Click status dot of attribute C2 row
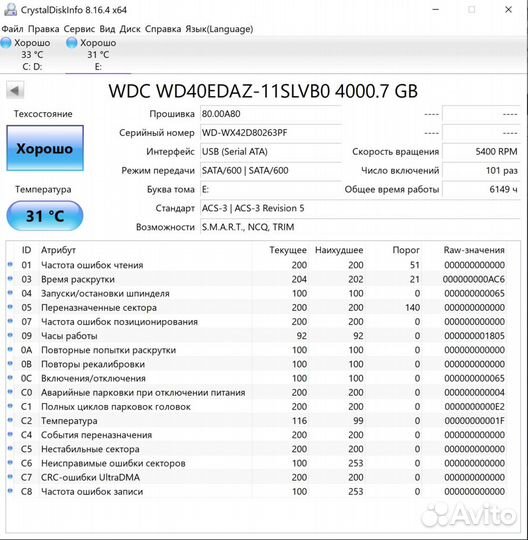The width and height of the screenshot is (528, 540). 10,420
